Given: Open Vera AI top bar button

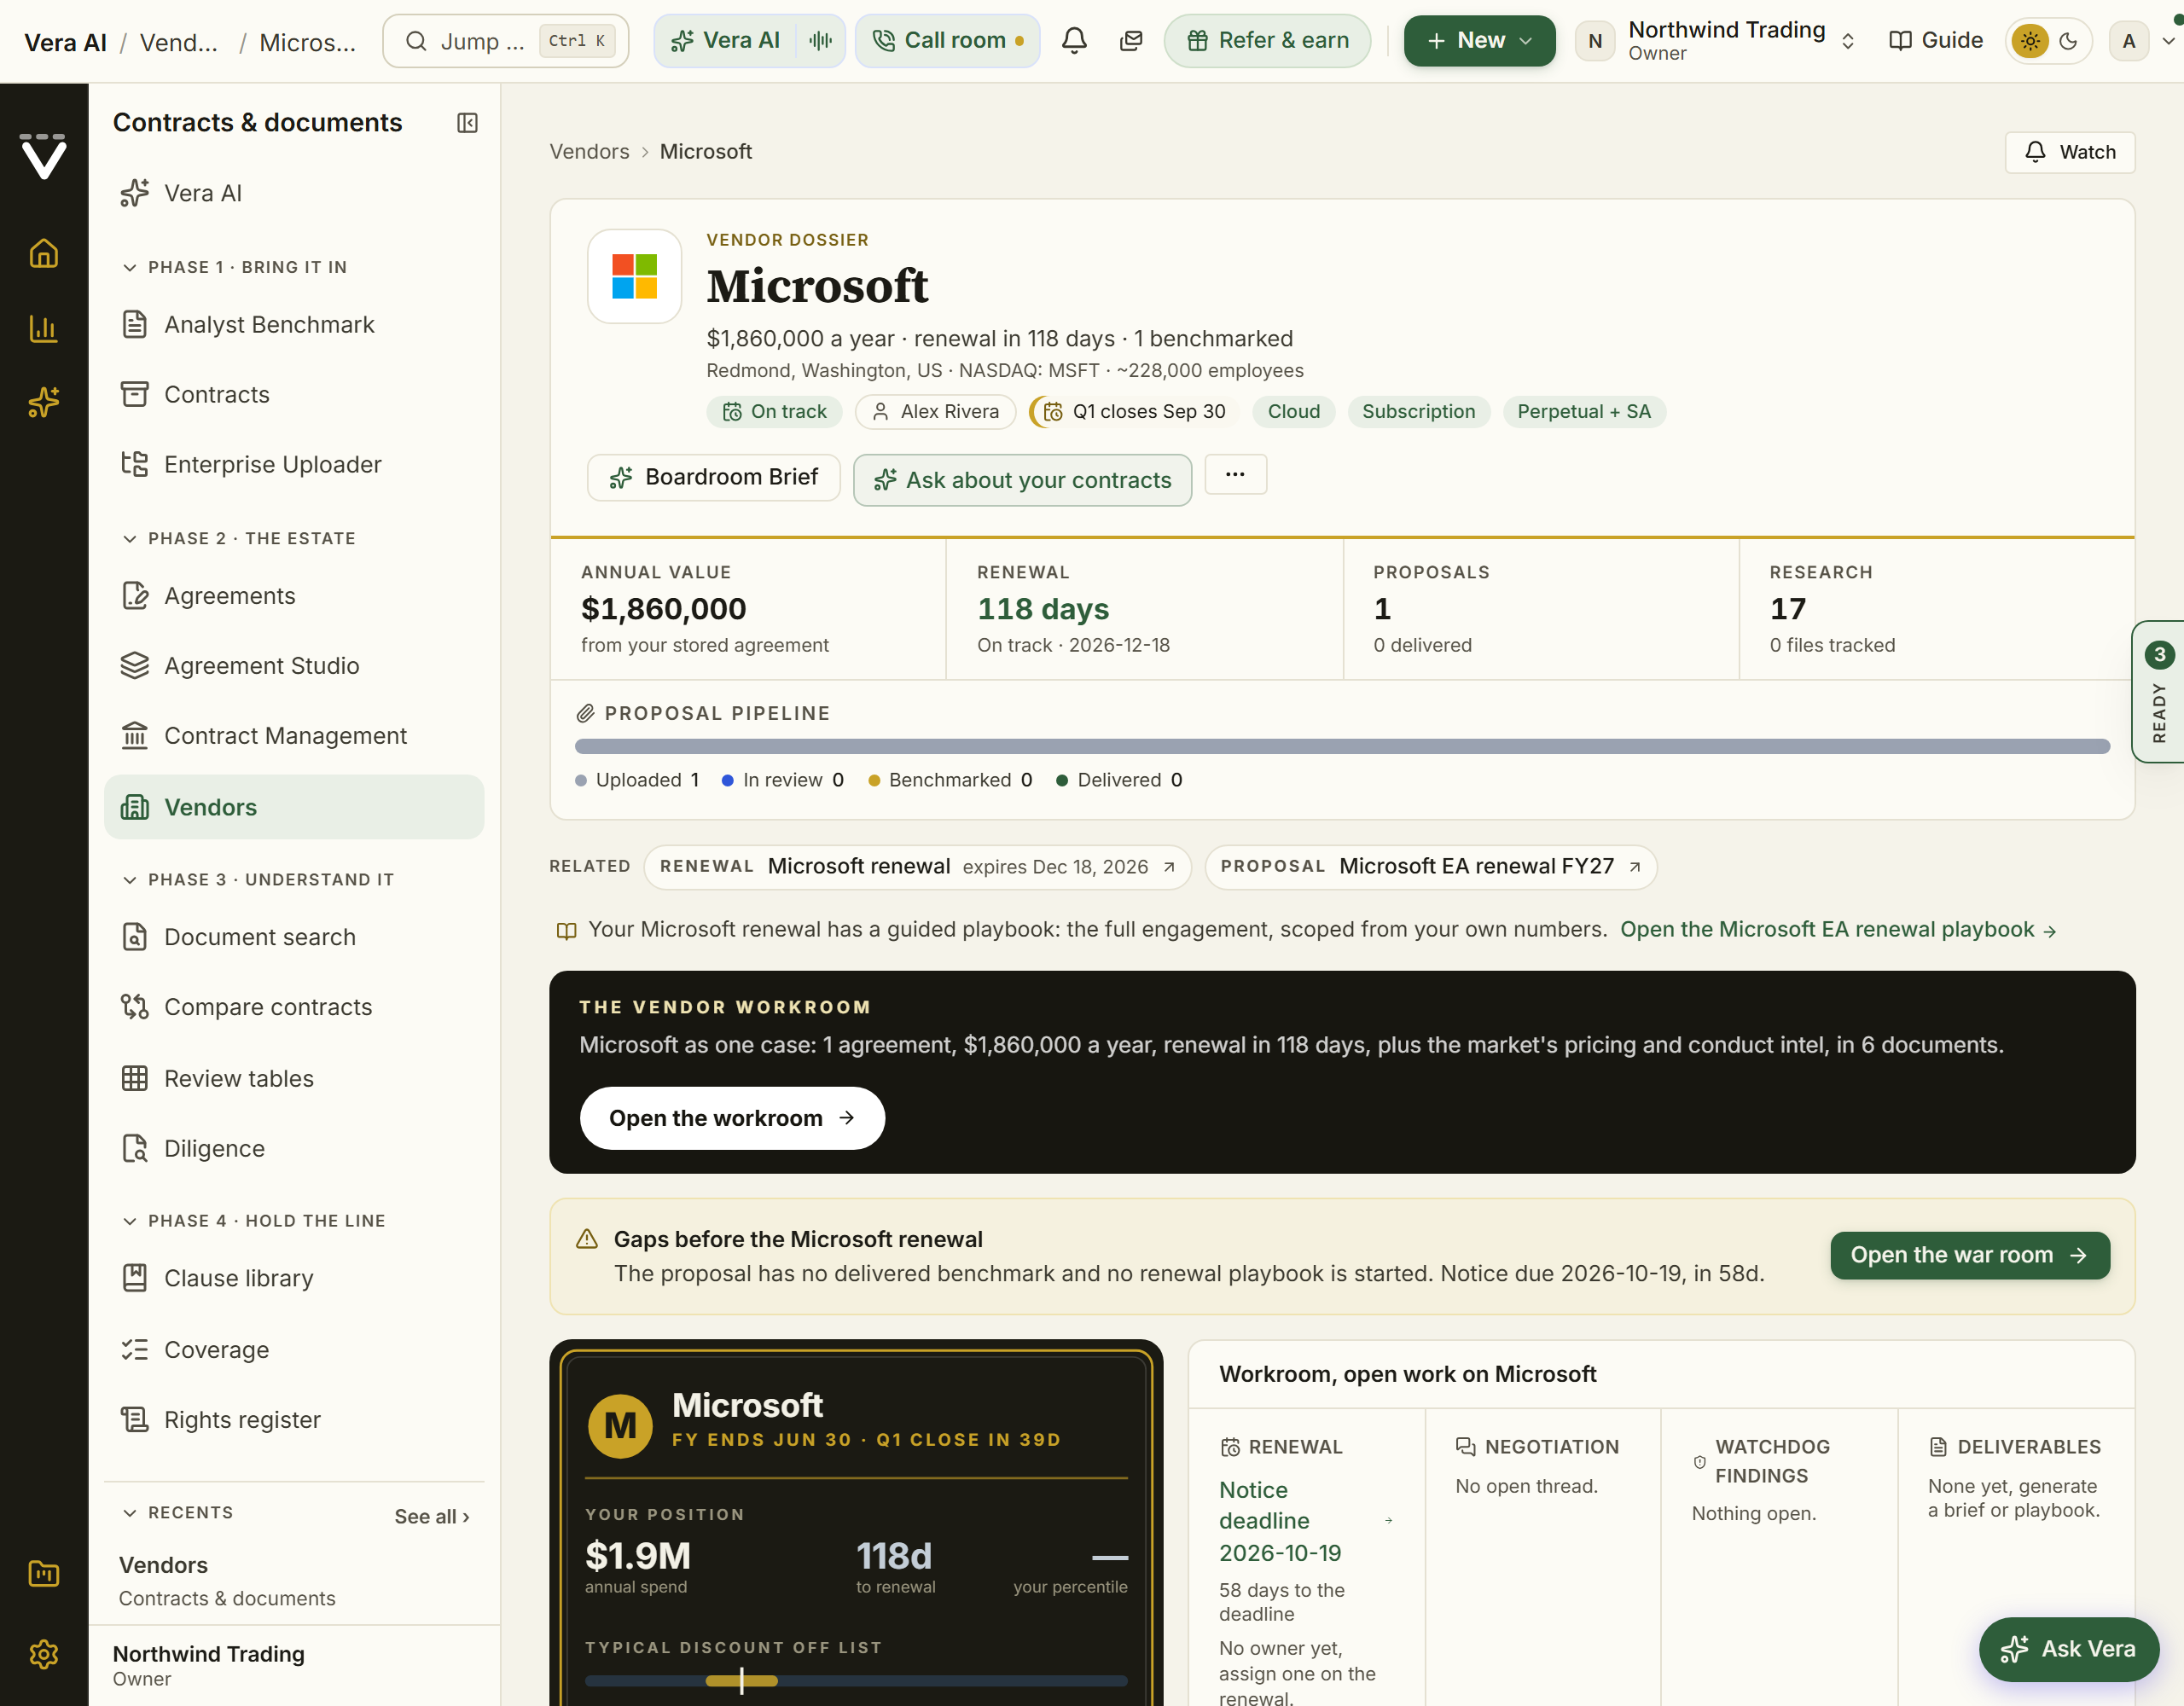Looking at the screenshot, I should tap(727, 41).
